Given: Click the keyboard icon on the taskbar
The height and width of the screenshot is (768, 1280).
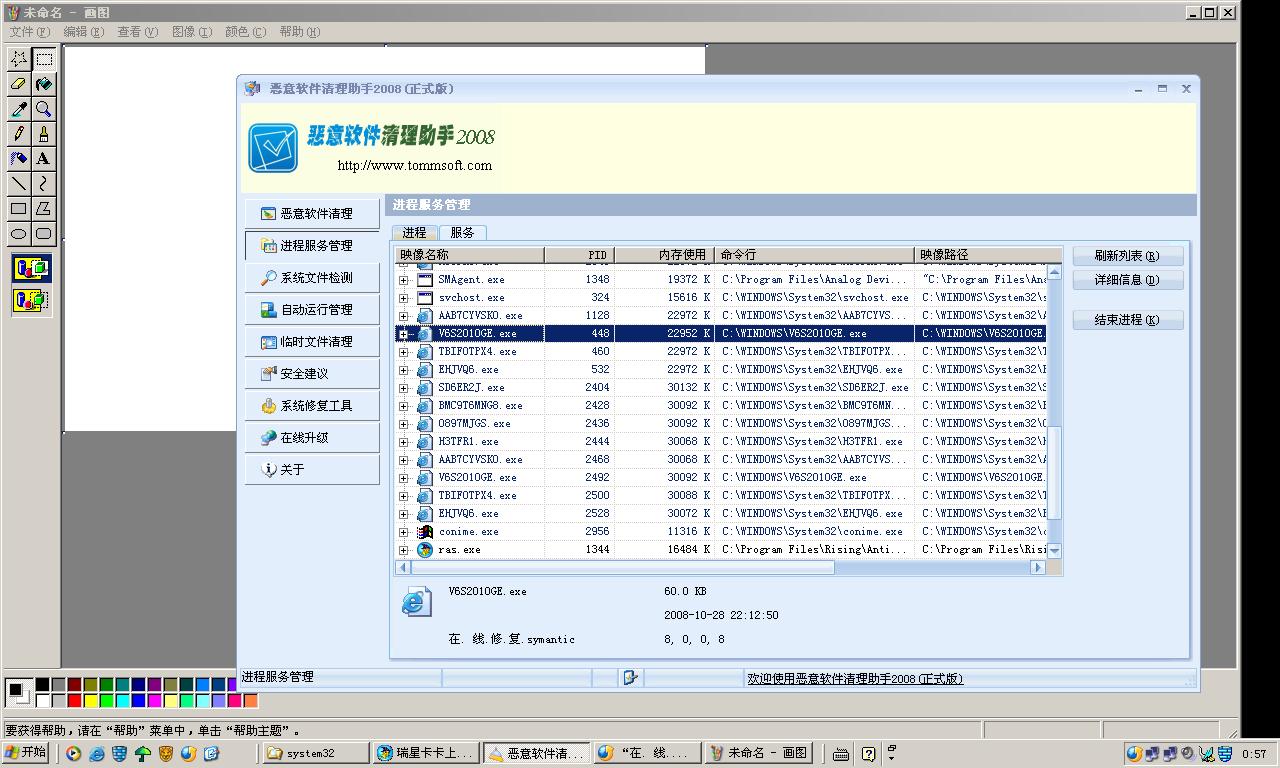Looking at the screenshot, I should (842, 754).
